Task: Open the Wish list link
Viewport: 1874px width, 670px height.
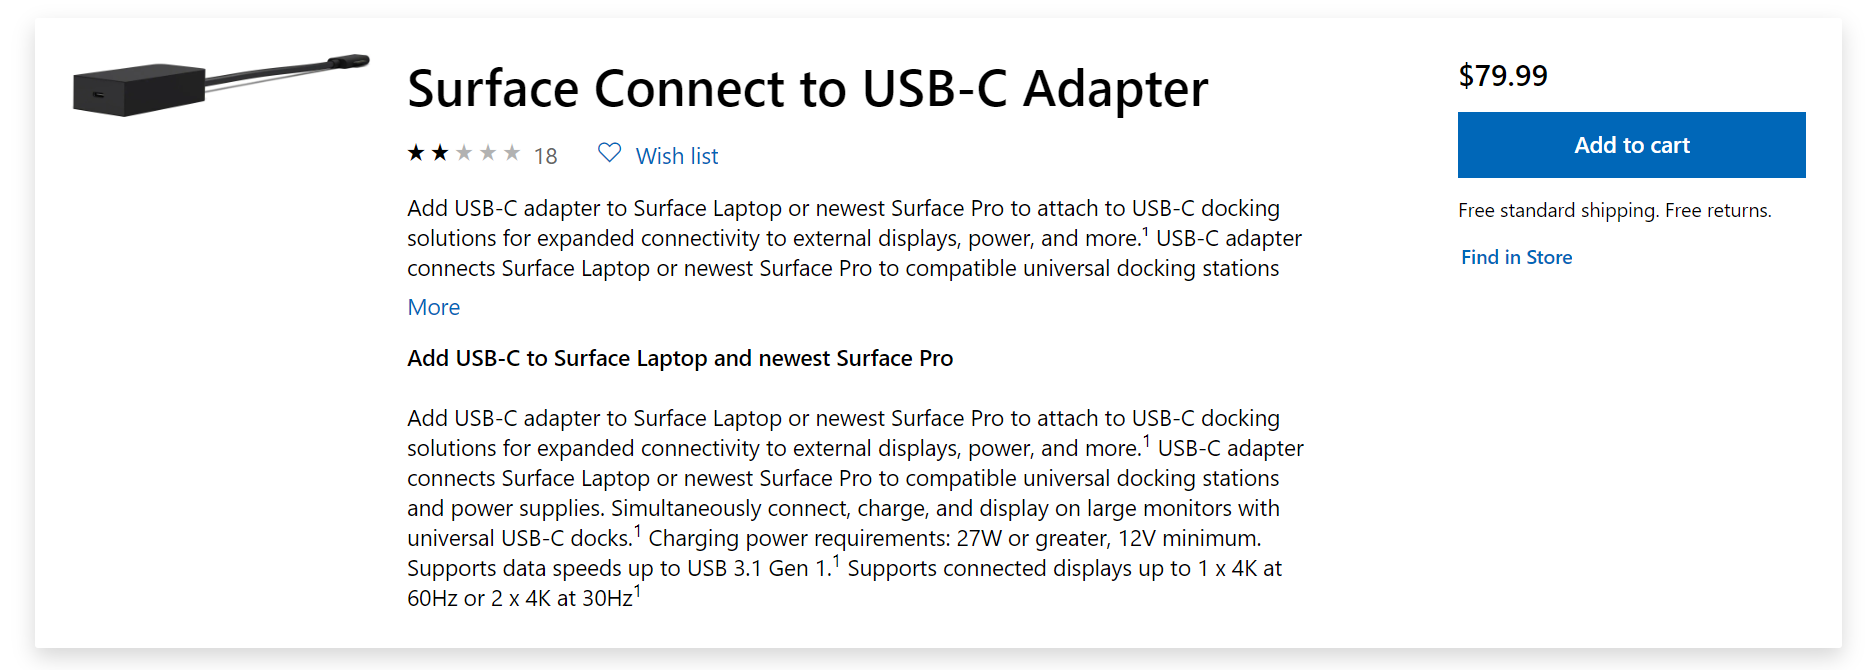Action: 677,156
